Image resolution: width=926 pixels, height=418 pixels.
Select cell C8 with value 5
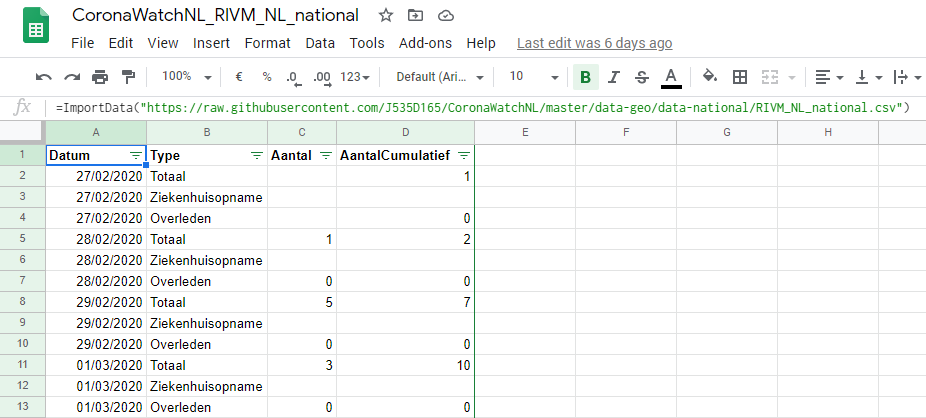(x=302, y=302)
